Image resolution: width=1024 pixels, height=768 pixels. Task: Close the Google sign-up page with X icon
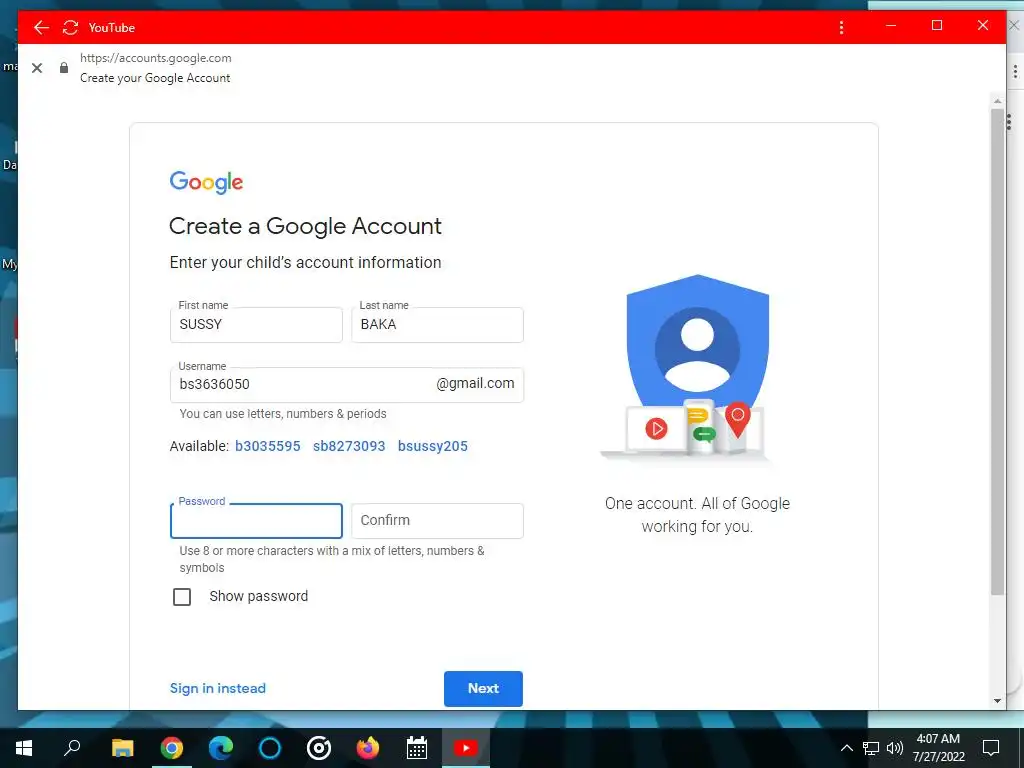pyautogui.click(x=37, y=68)
